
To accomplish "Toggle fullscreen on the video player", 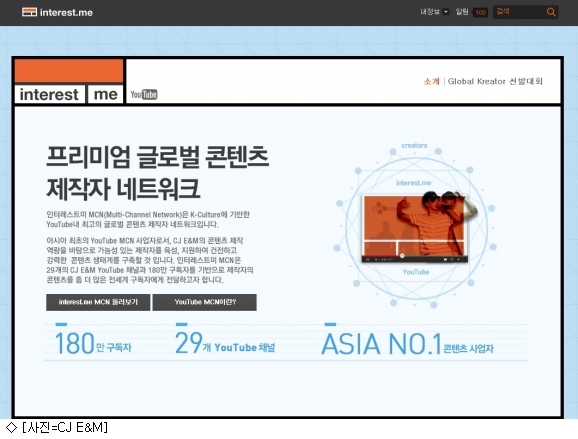I will [465, 259].
